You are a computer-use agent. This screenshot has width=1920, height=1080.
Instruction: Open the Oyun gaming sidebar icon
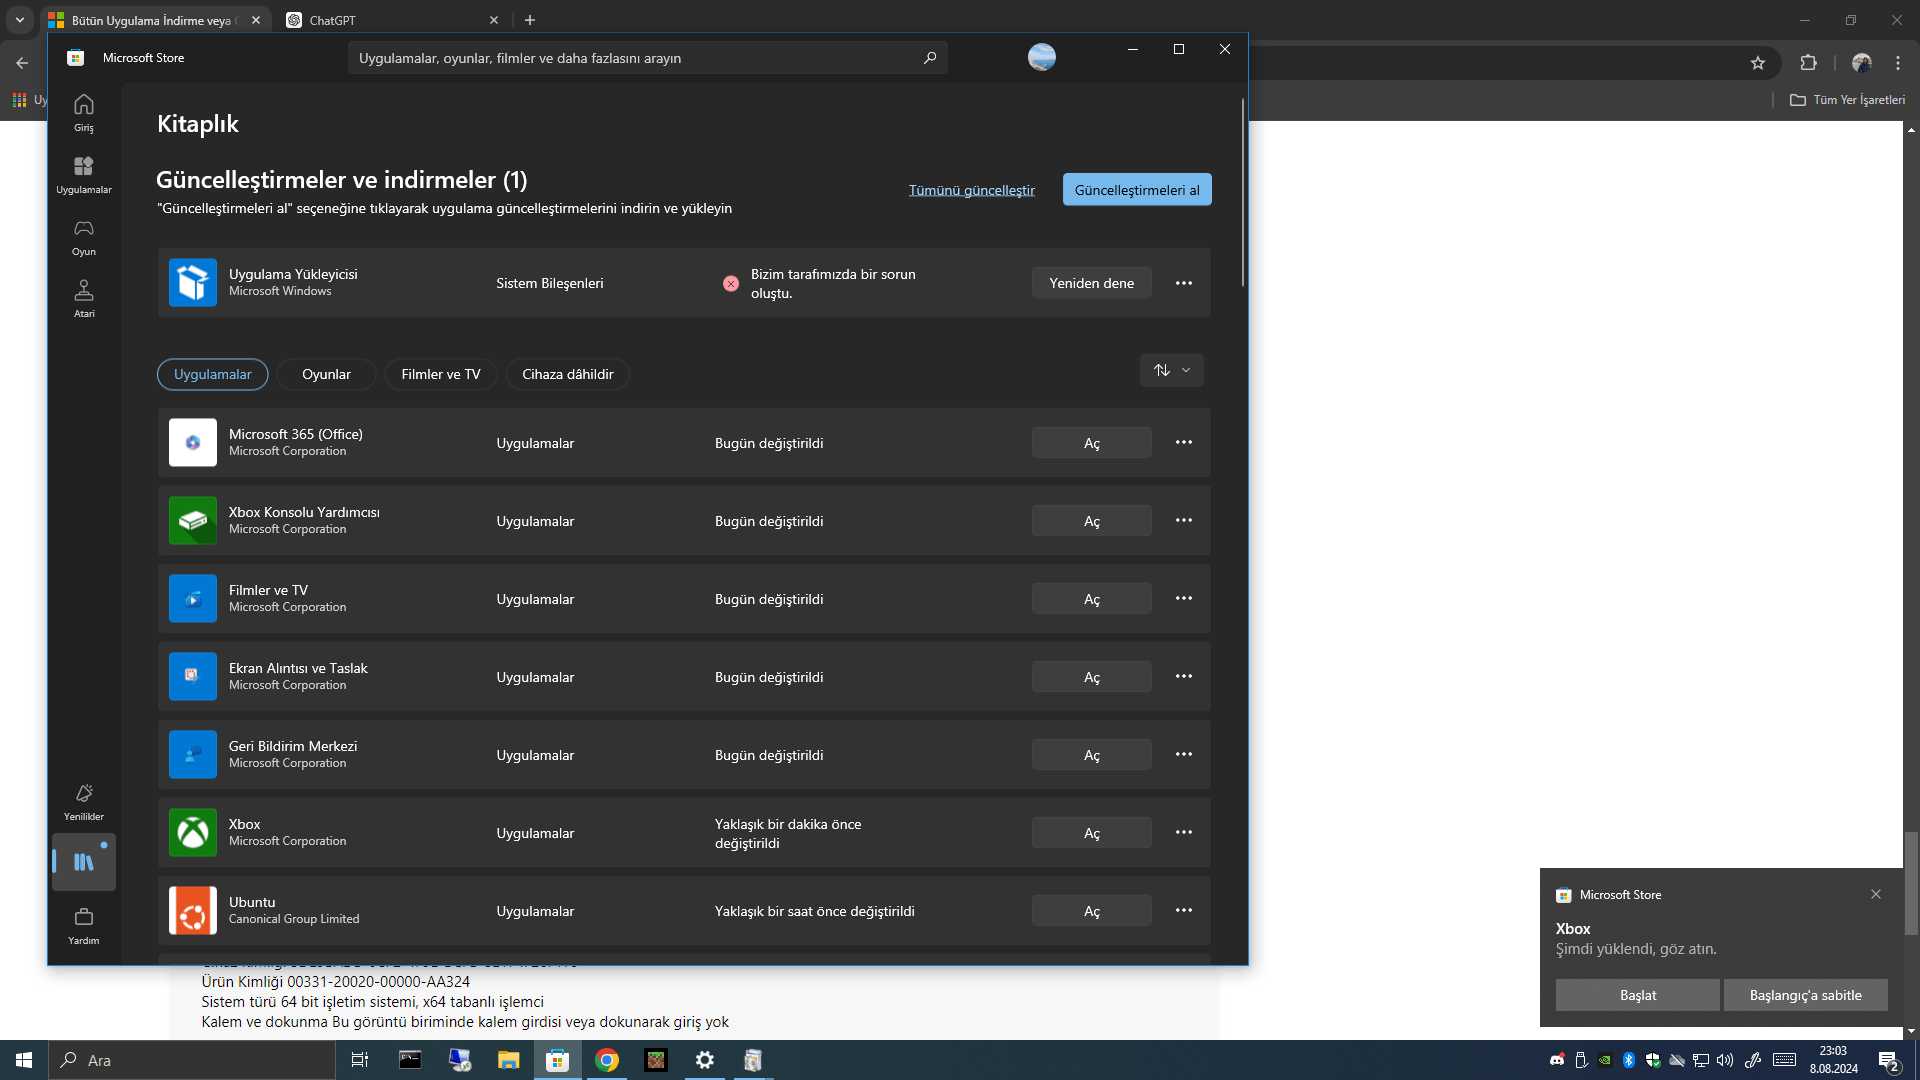(x=84, y=236)
